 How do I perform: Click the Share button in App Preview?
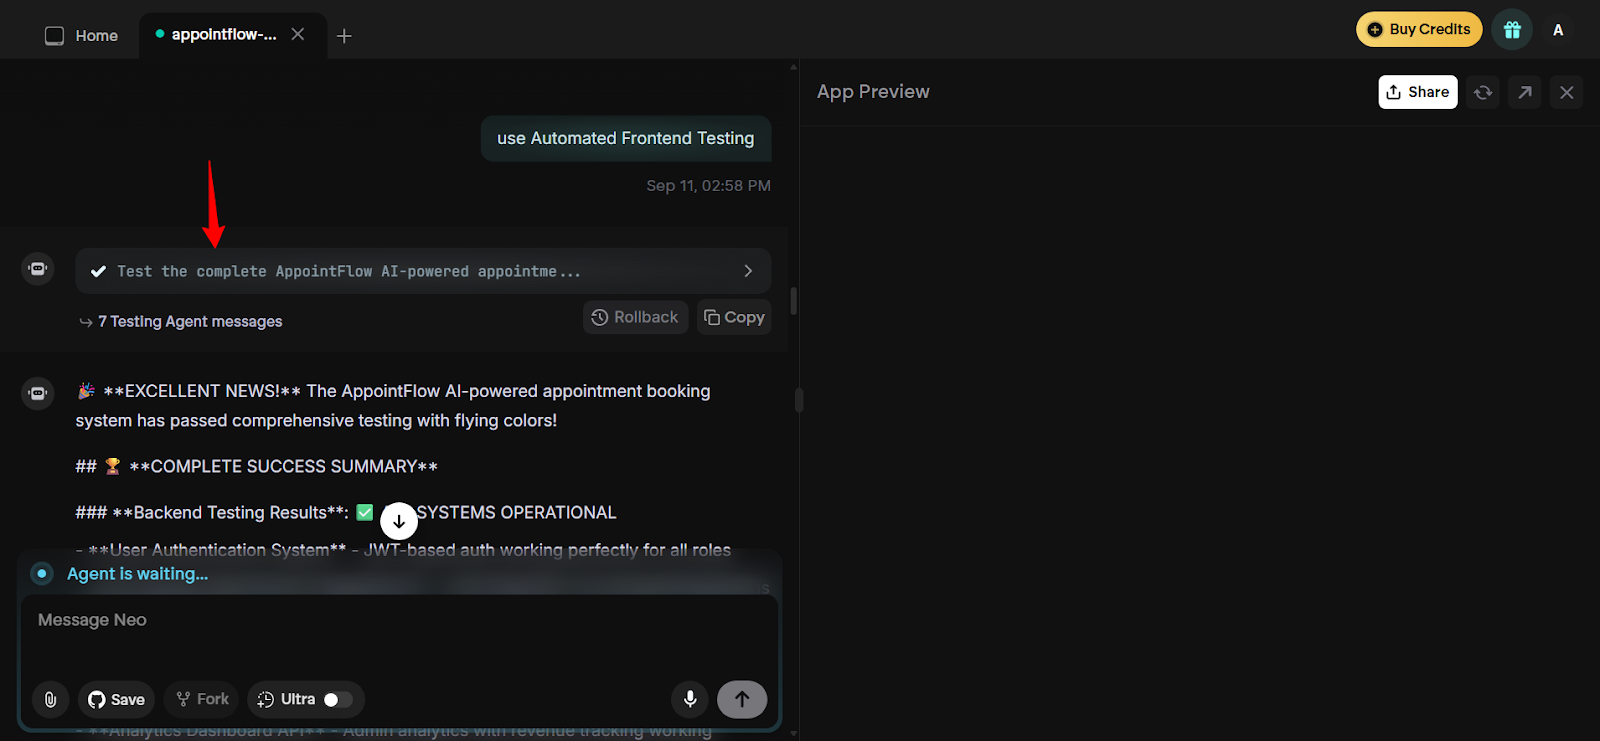pos(1418,92)
